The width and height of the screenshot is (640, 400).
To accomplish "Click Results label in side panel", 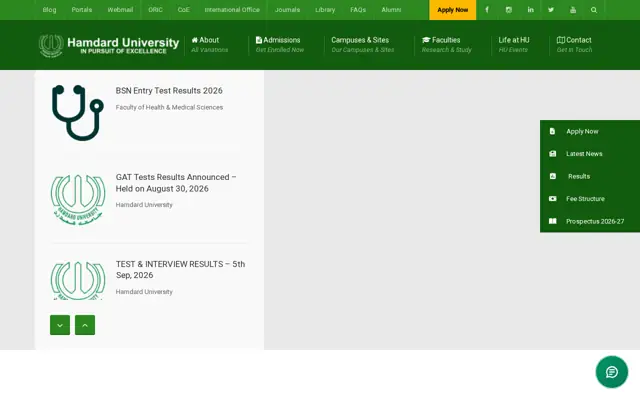I will click(579, 176).
